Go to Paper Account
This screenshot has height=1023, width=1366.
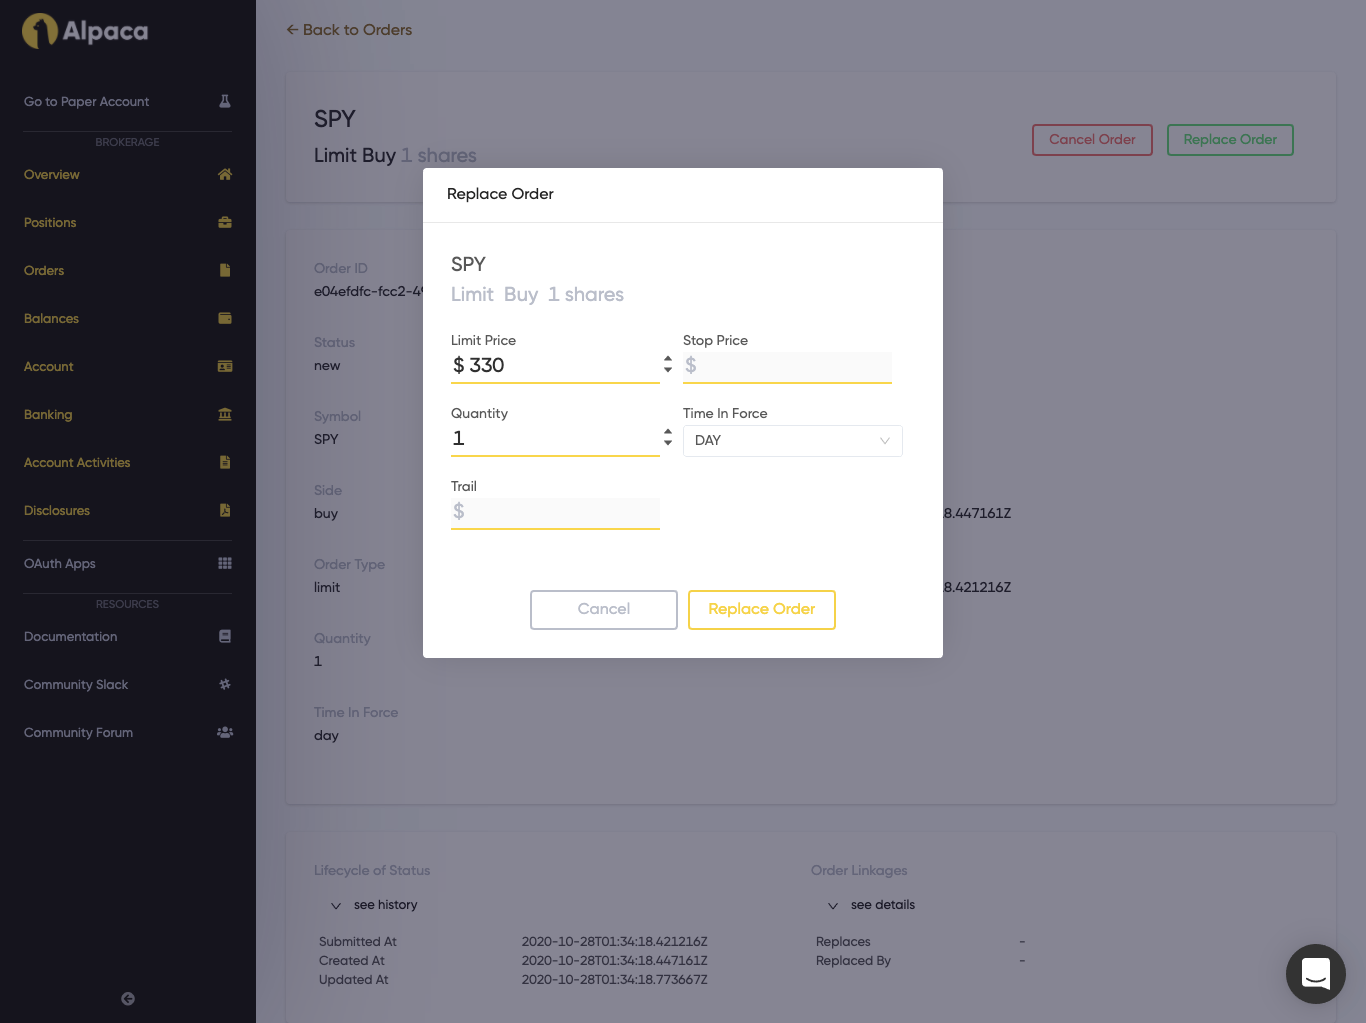tap(87, 102)
